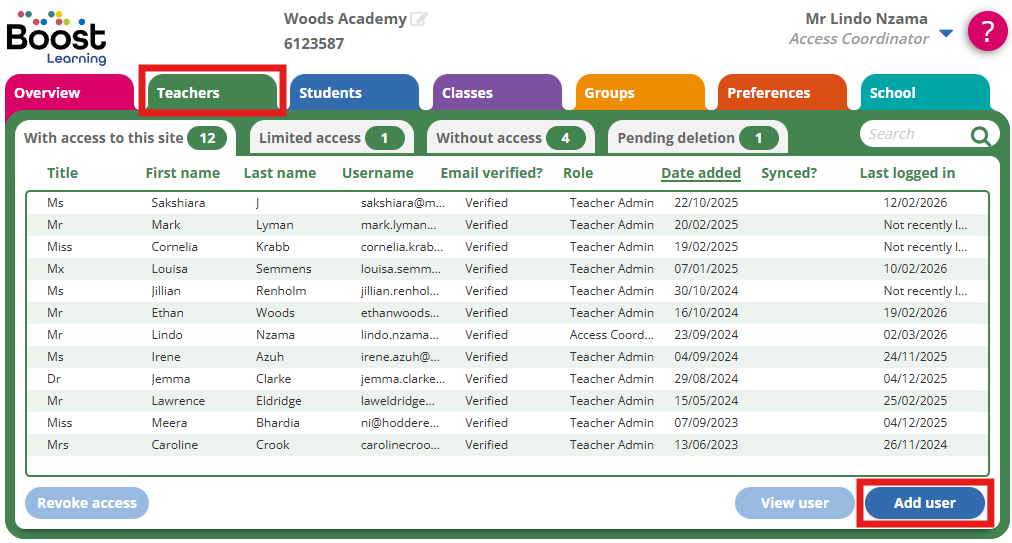Click the edit pencil next to Woods Academy
1012x543 pixels.
[419, 19]
